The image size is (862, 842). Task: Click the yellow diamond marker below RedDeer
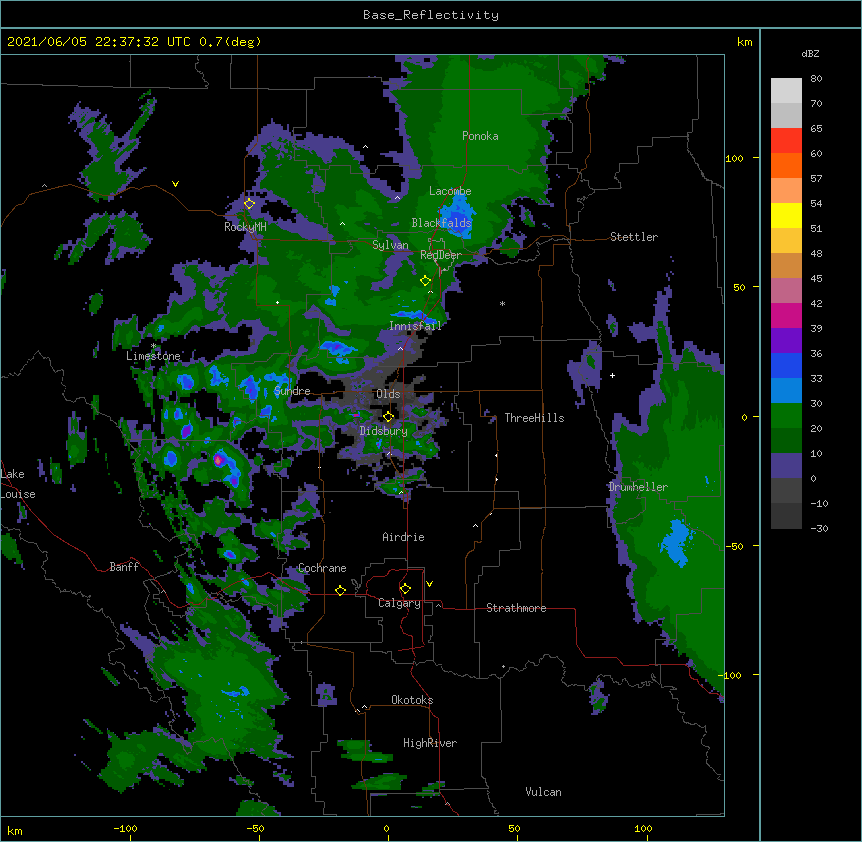425,281
